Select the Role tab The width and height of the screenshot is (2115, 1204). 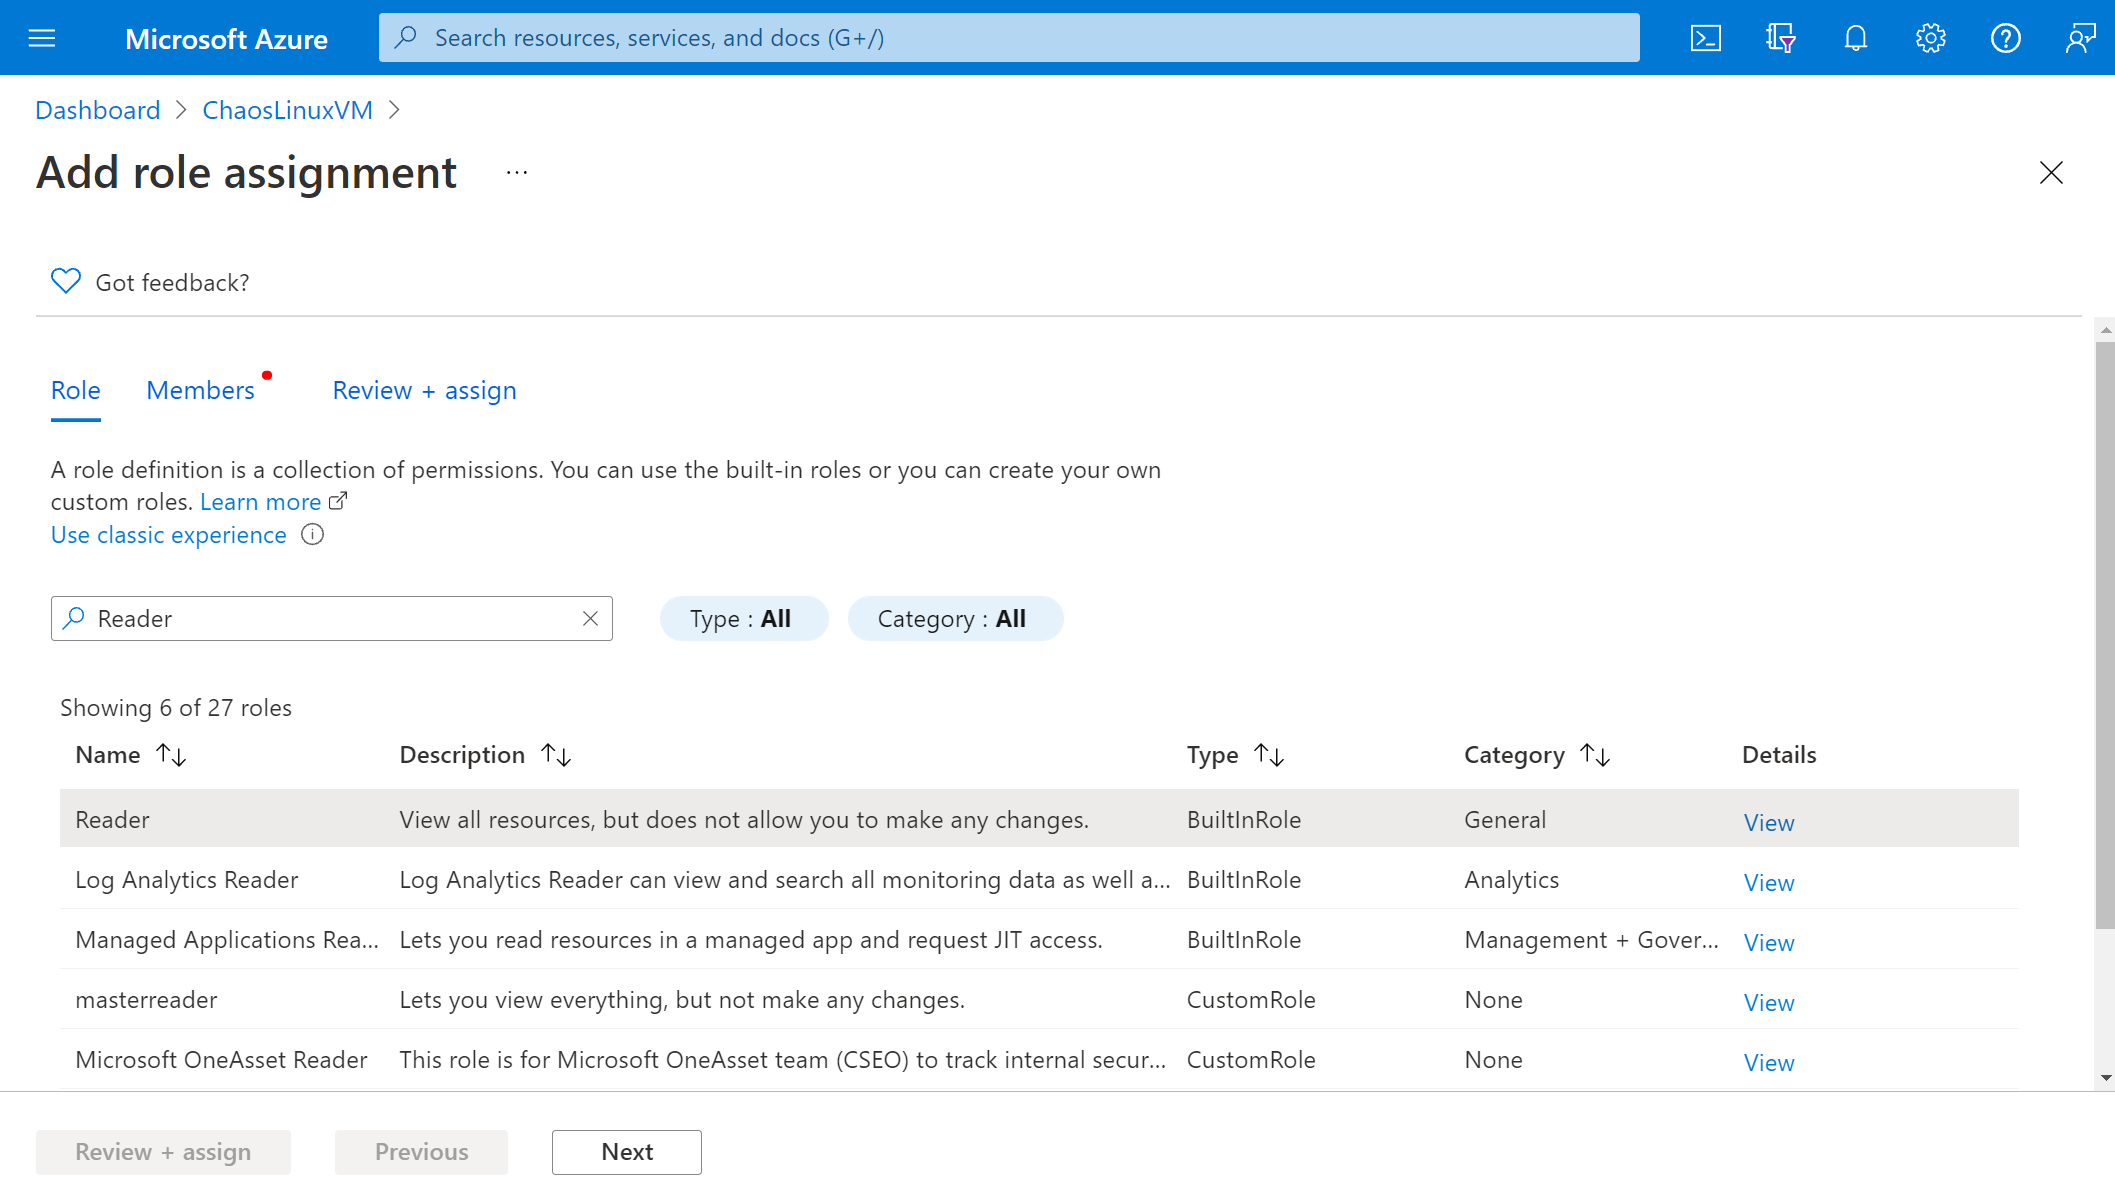click(76, 389)
